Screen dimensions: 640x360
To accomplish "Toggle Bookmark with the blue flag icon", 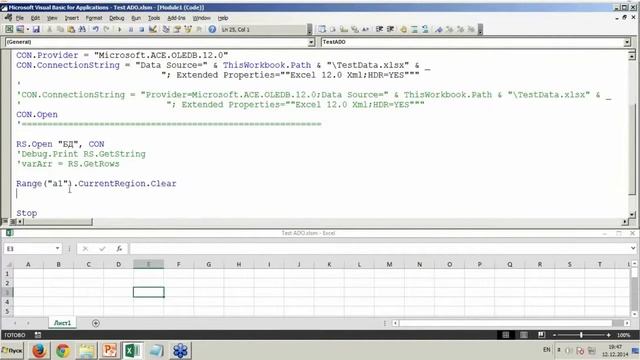I will tap(439, 29).
